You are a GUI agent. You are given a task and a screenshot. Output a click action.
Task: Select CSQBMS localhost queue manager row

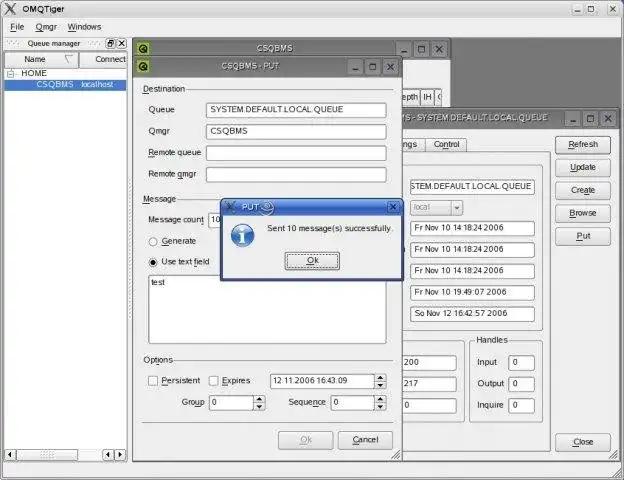(65, 85)
